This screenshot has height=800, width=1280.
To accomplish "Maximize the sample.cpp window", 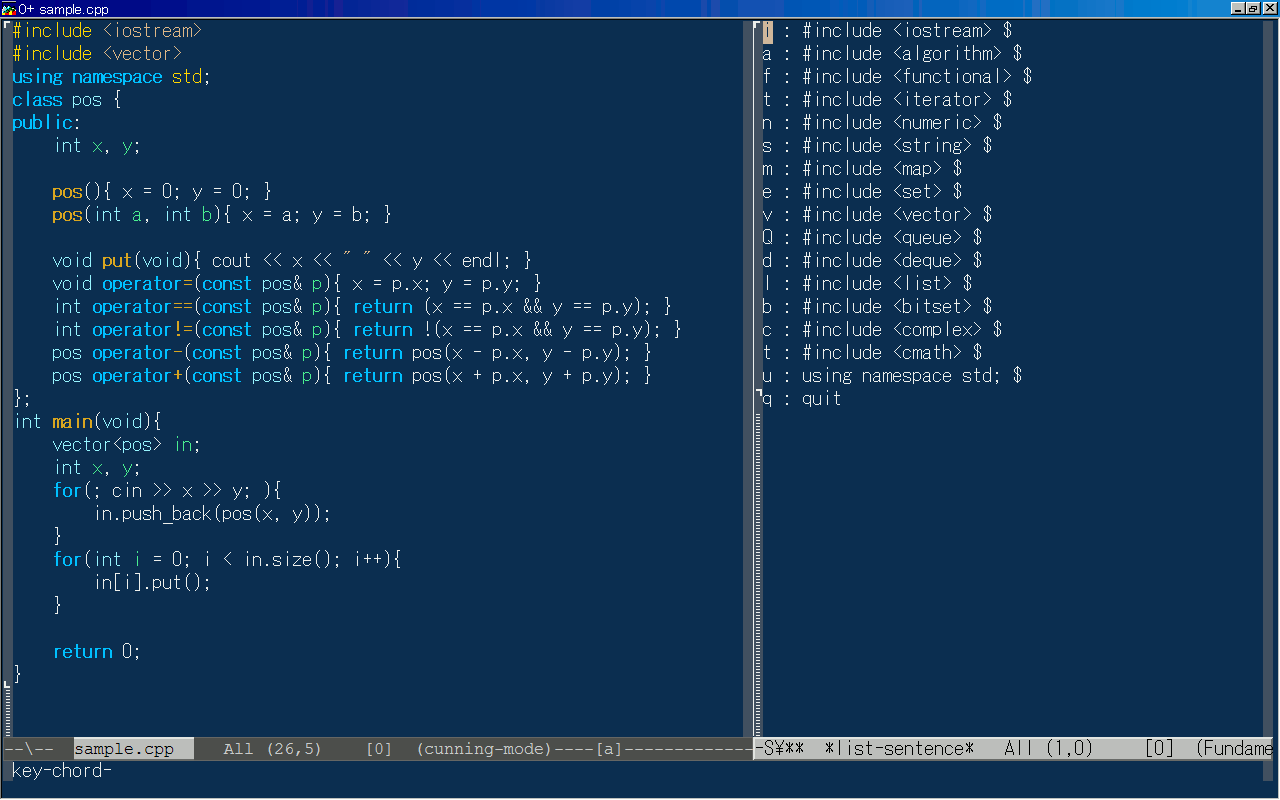I will tap(1253, 8).
